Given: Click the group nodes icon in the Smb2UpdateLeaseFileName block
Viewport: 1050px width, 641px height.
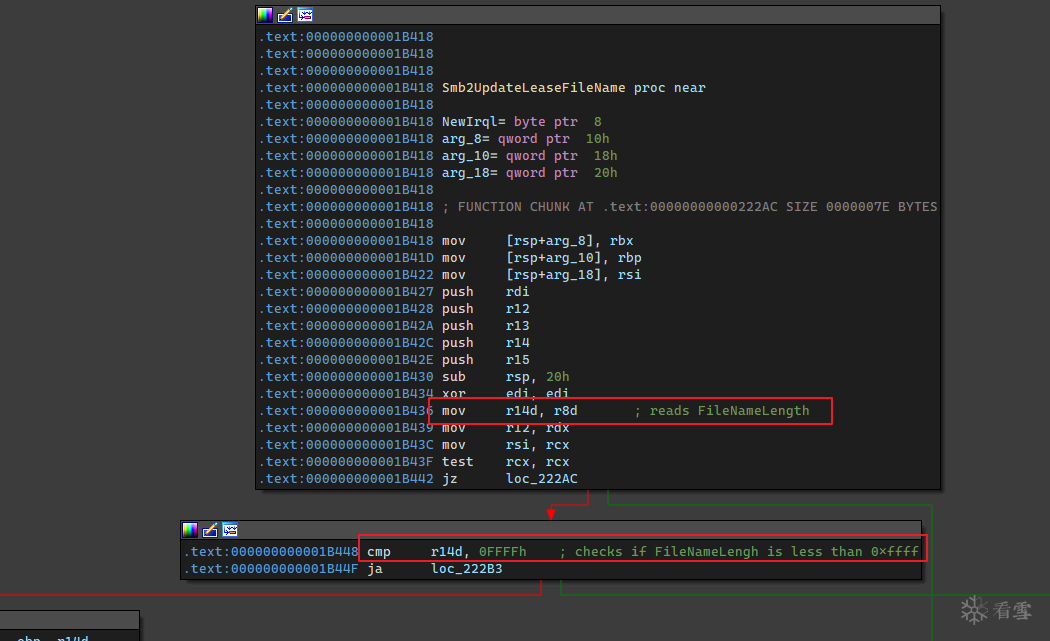Looking at the screenshot, I should coord(305,15).
